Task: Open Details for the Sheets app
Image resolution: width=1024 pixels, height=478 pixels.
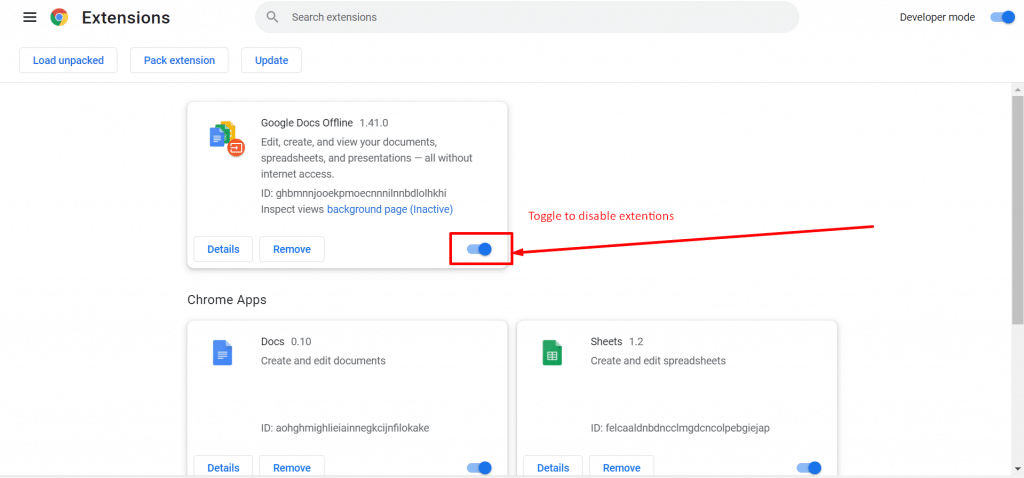Action: point(553,467)
